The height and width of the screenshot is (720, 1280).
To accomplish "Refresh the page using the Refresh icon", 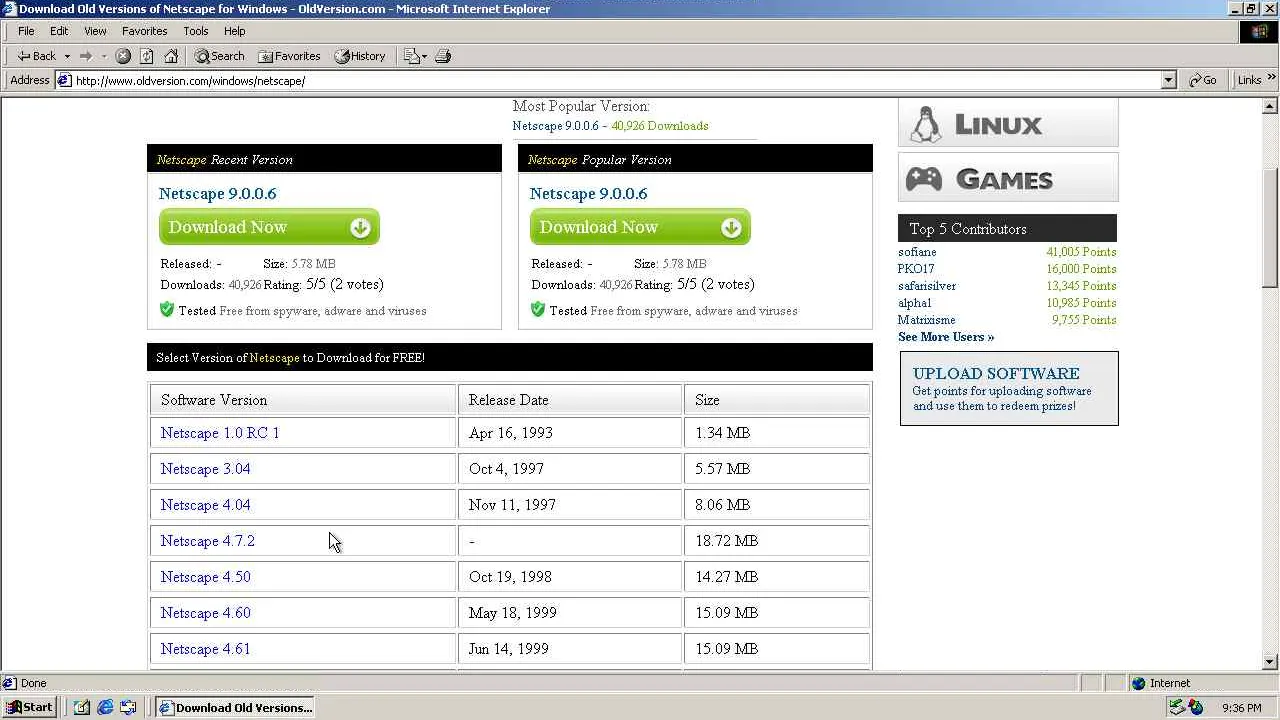I will pos(147,56).
